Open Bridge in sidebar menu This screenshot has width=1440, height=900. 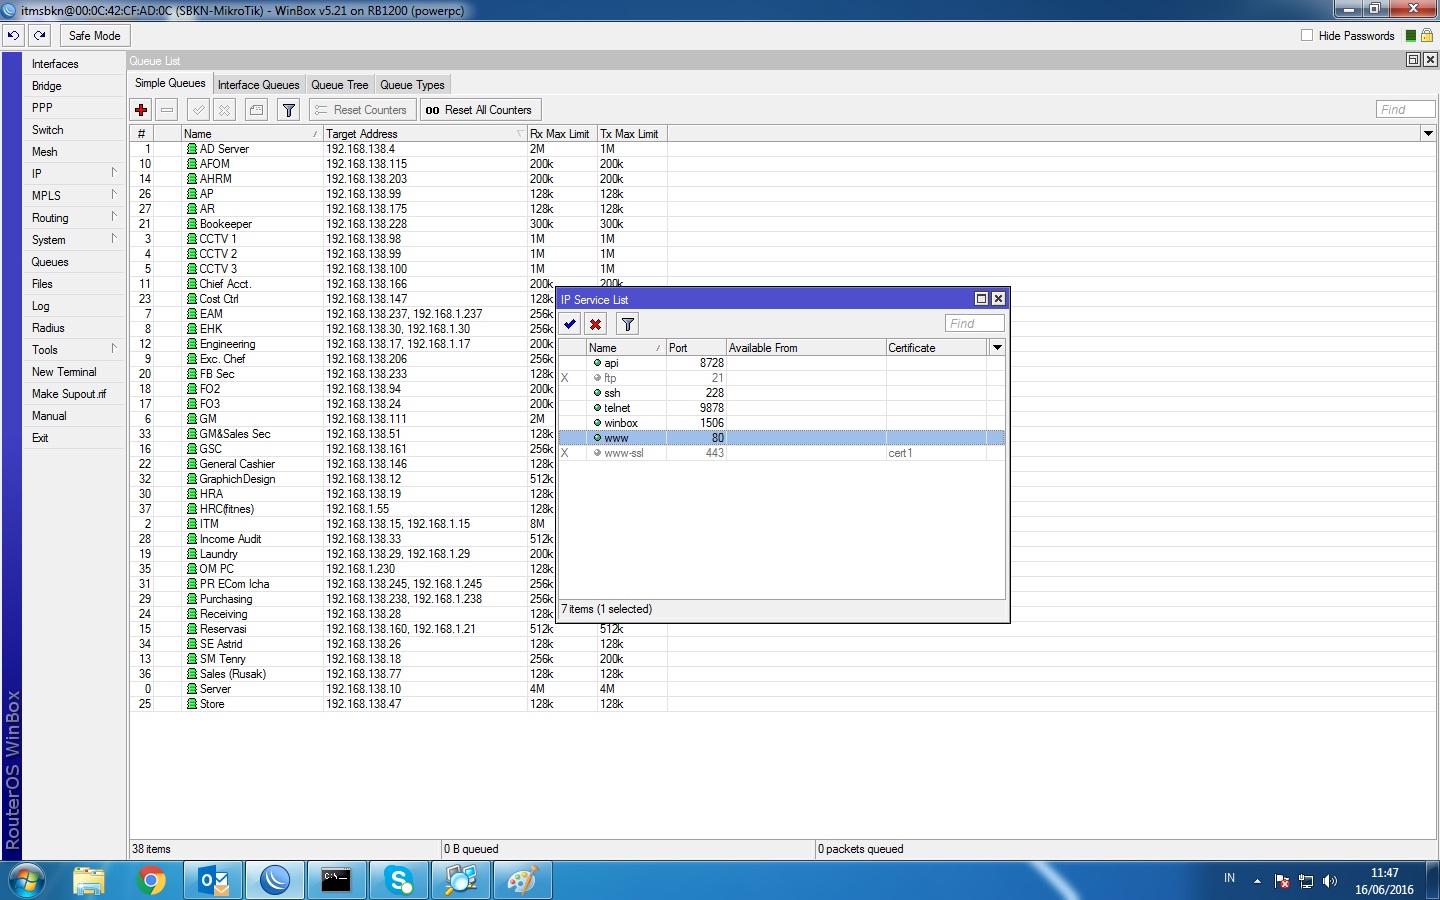tap(73, 86)
